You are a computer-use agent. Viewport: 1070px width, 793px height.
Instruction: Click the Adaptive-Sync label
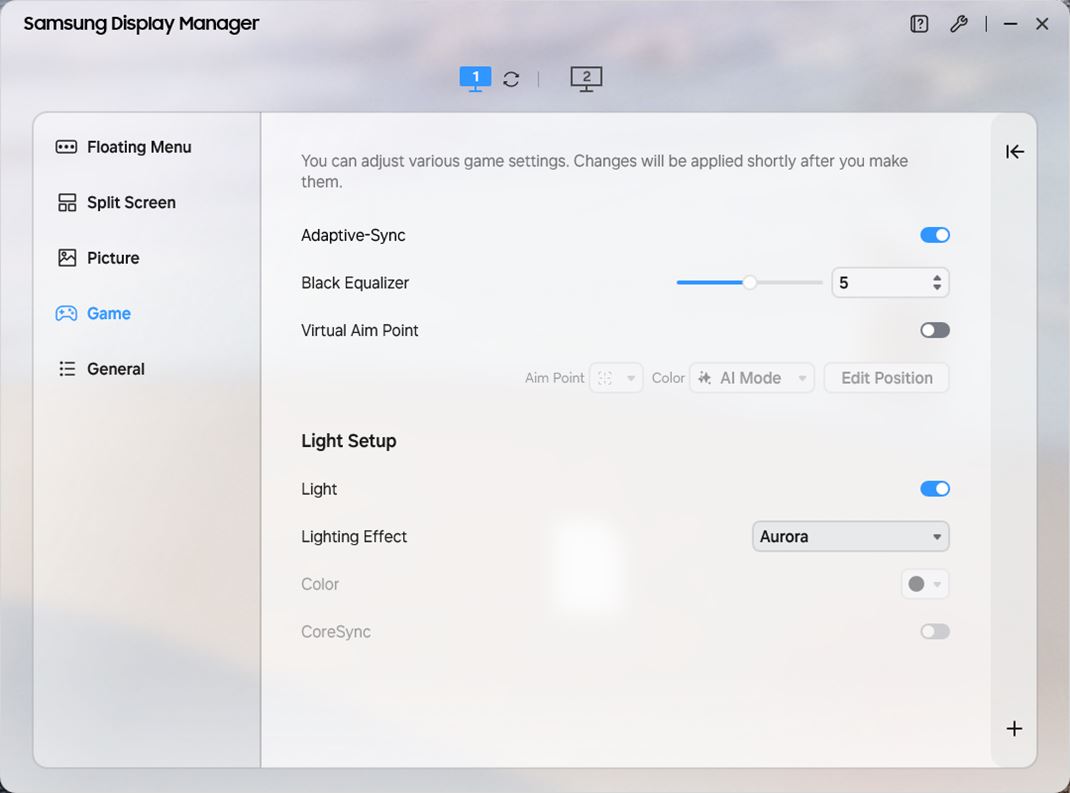pyautogui.click(x=353, y=235)
